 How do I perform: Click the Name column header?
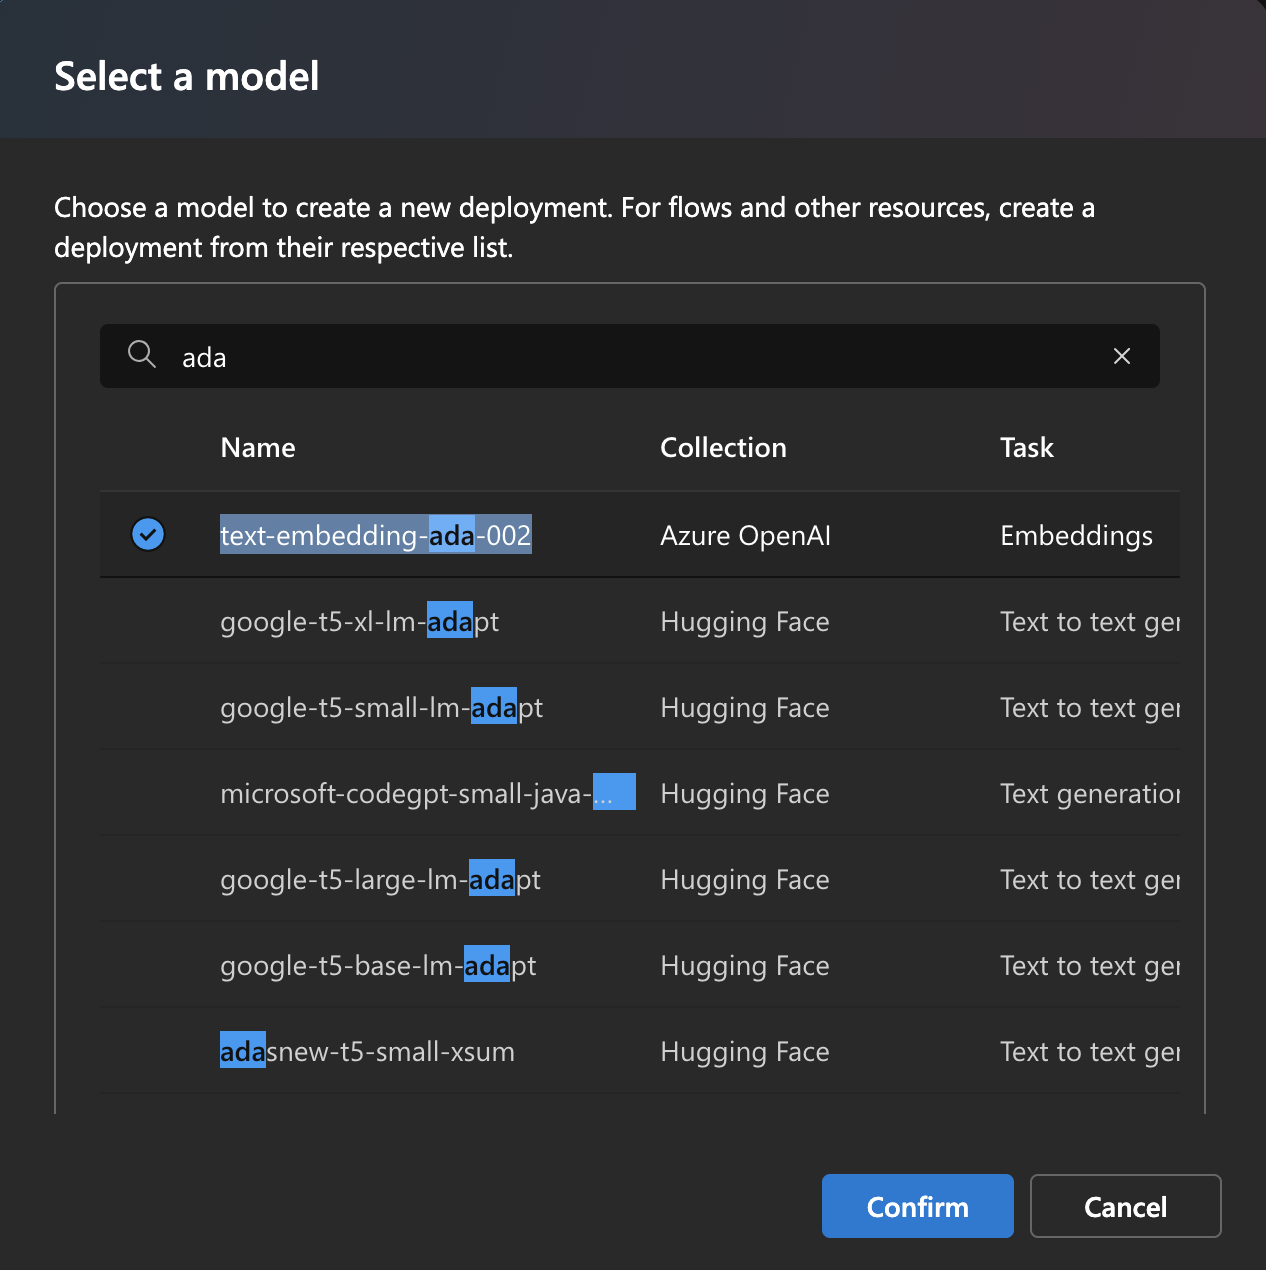pos(258,448)
